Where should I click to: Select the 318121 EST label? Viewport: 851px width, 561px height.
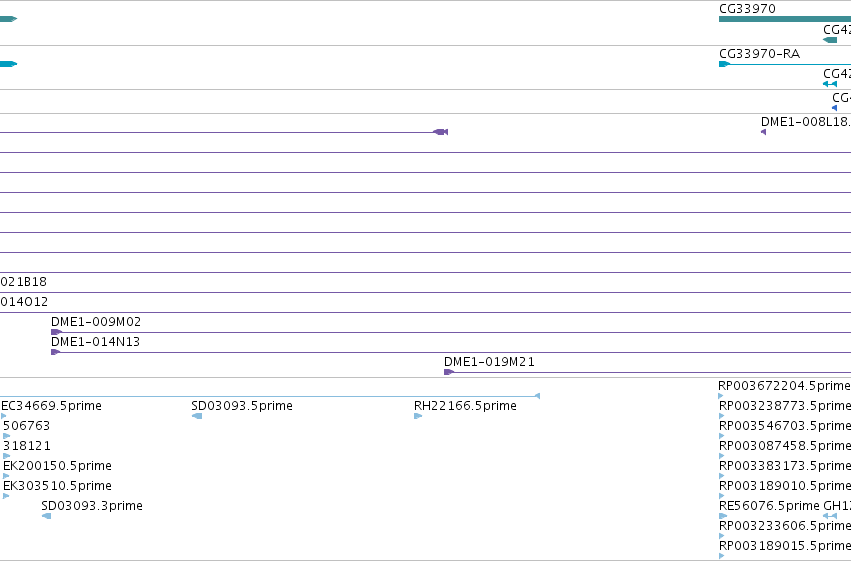(x=27, y=446)
